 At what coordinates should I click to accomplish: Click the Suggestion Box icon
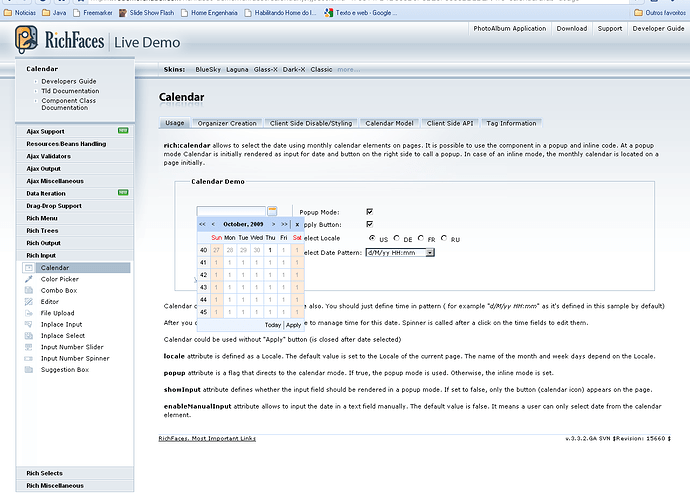tap(29, 370)
